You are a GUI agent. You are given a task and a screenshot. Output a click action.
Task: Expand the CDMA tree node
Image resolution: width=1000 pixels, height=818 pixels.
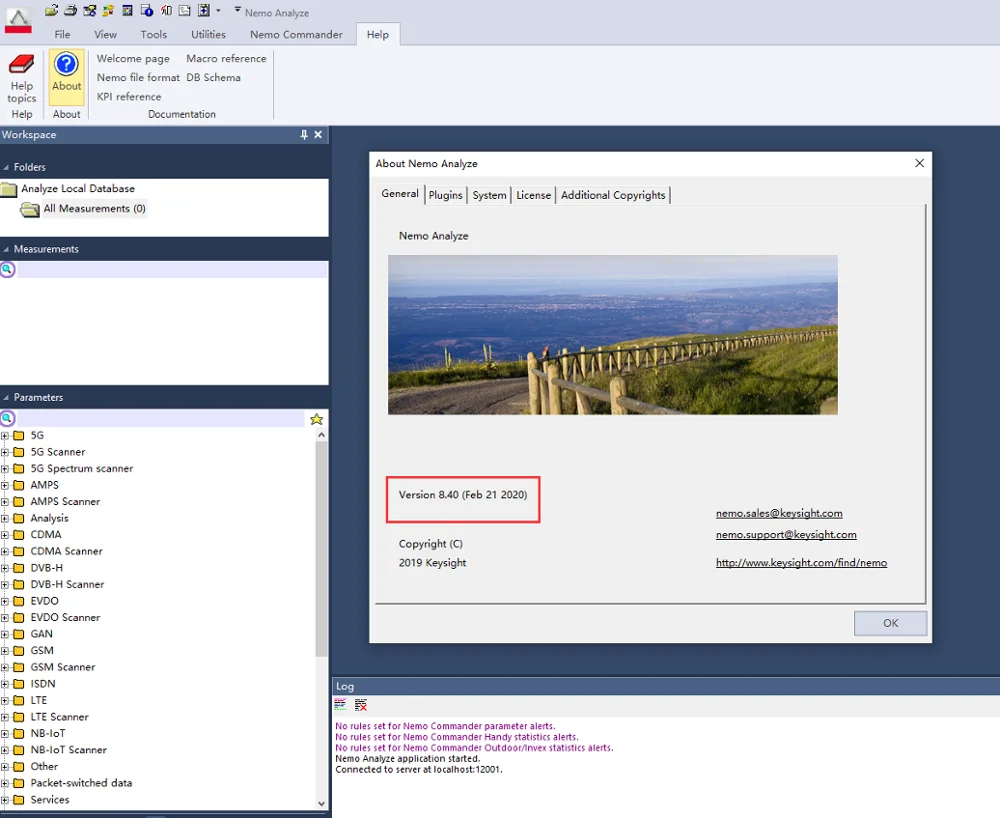coord(4,535)
